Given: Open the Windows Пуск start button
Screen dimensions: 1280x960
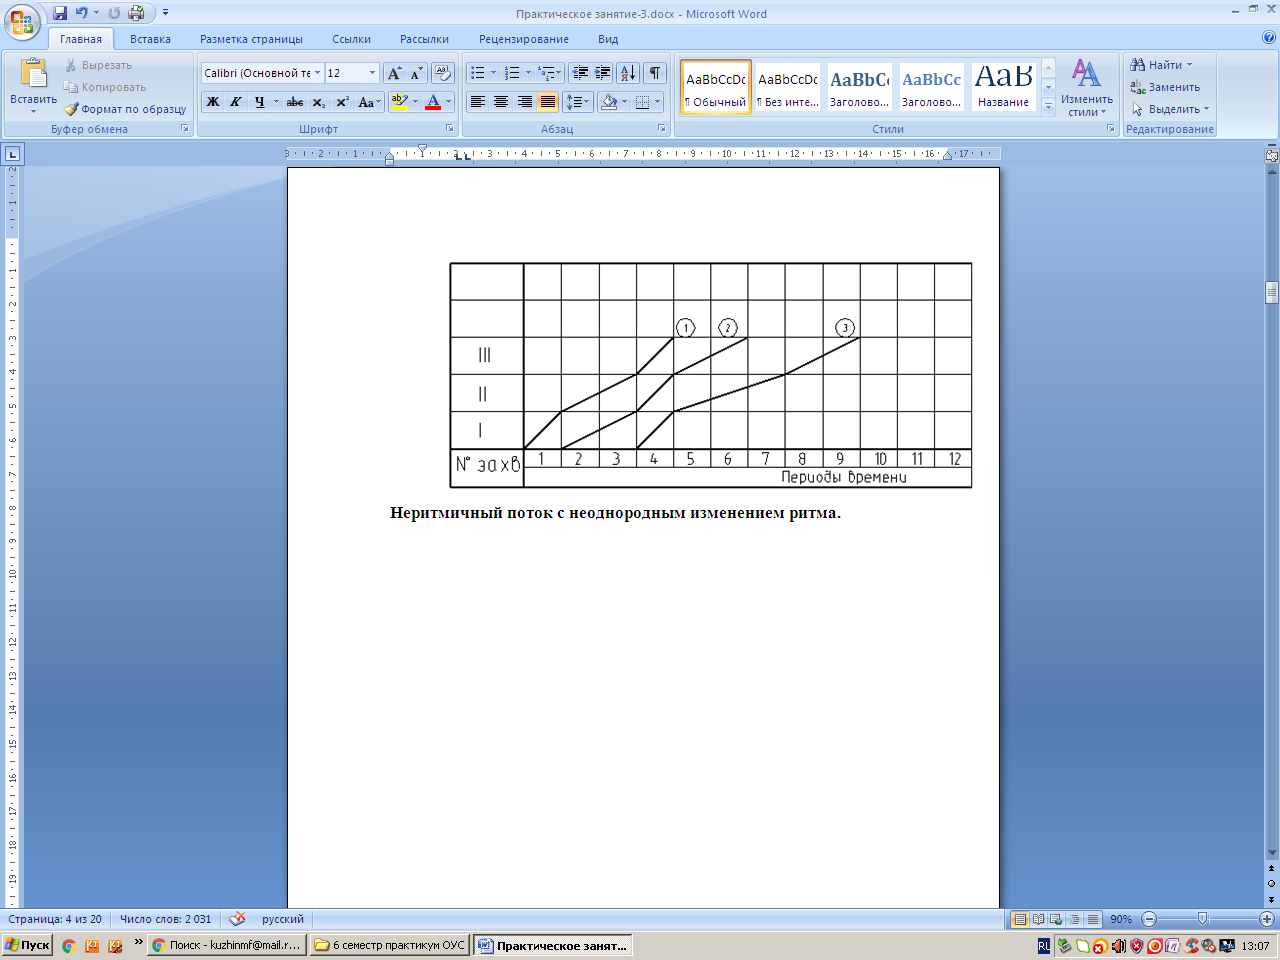Looking at the screenshot, I should (x=27, y=945).
